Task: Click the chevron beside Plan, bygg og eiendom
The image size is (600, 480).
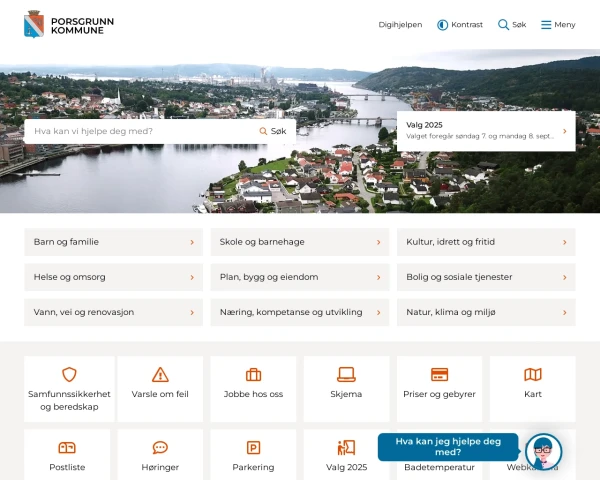Action: click(x=378, y=278)
